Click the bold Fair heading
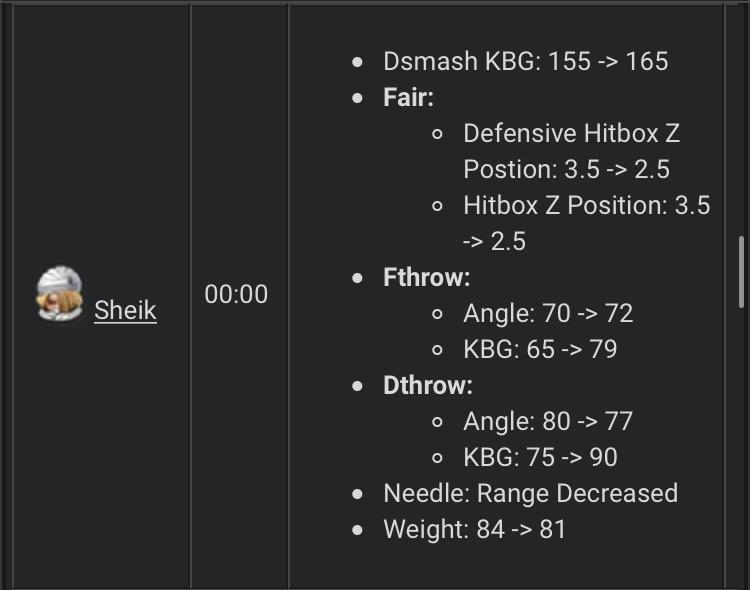This screenshot has height=590, width=750. pyautogui.click(x=408, y=98)
